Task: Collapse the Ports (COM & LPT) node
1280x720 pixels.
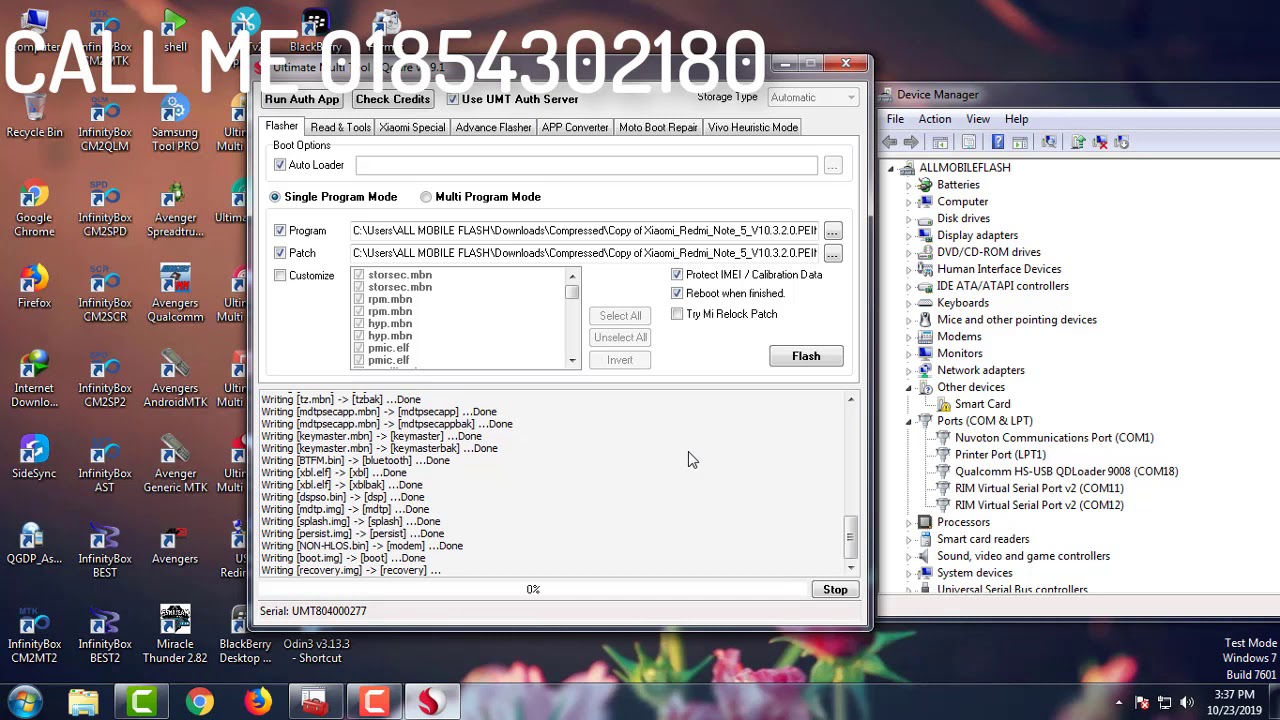Action: point(909,422)
